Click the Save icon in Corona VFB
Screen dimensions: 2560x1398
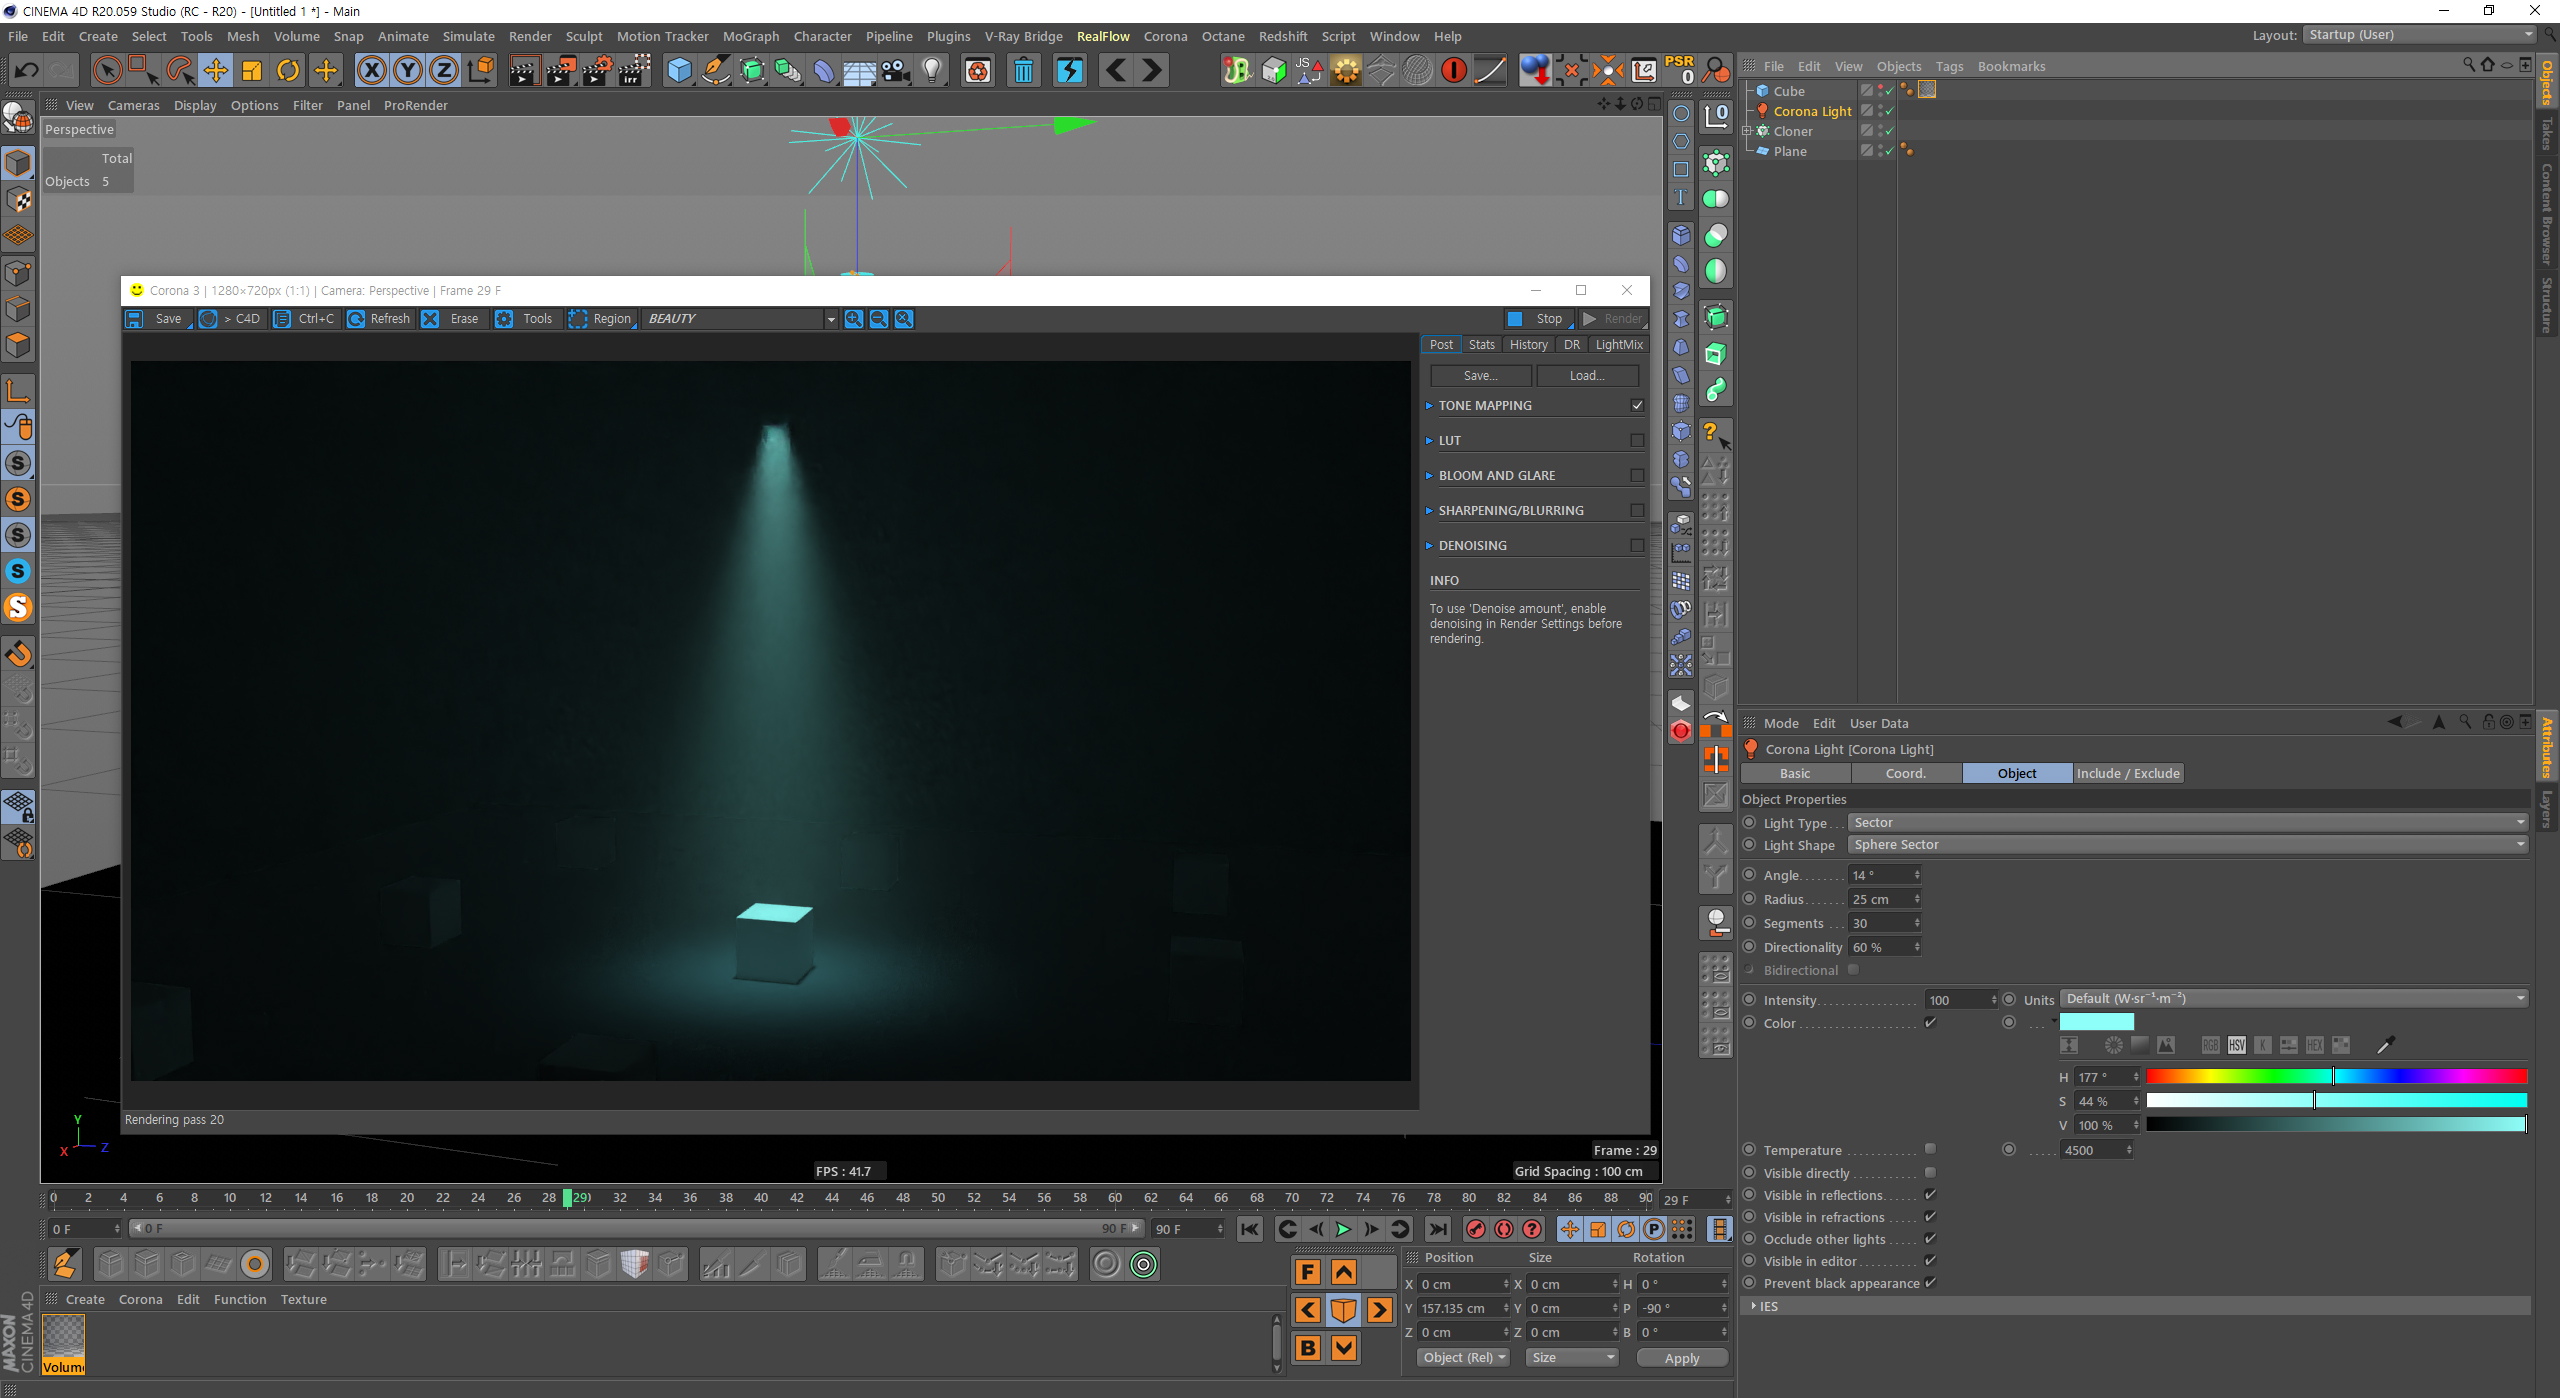coord(134,319)
